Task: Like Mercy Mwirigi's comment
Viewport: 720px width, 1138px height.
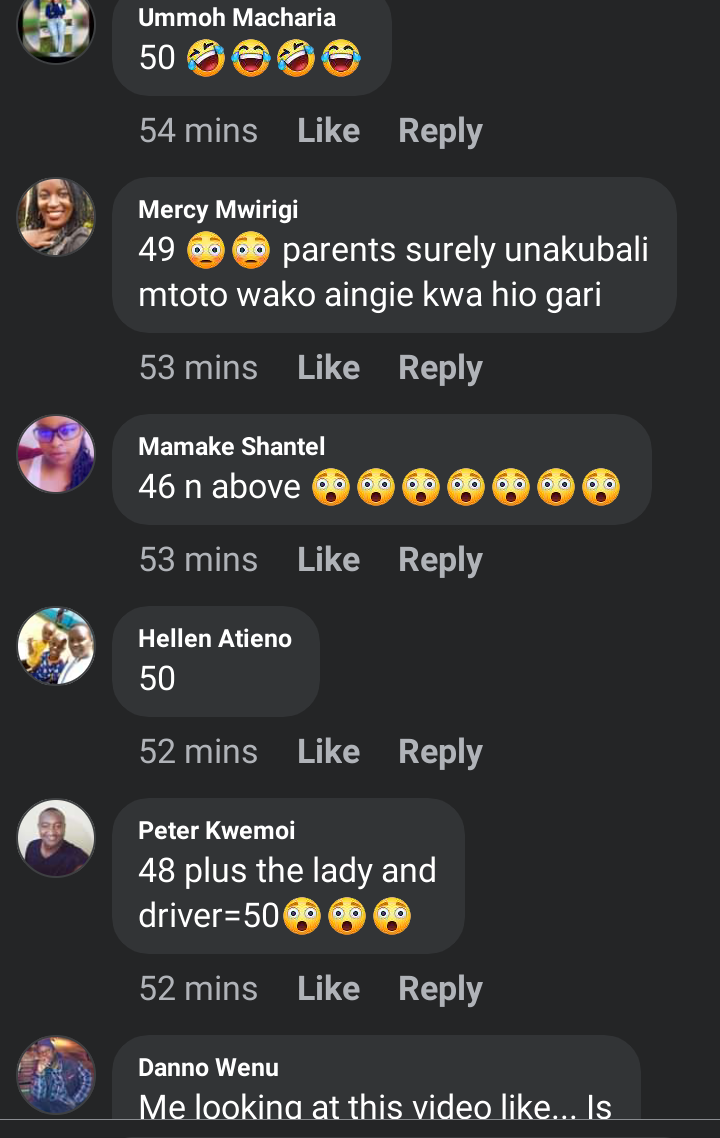Action: [329, 367]
